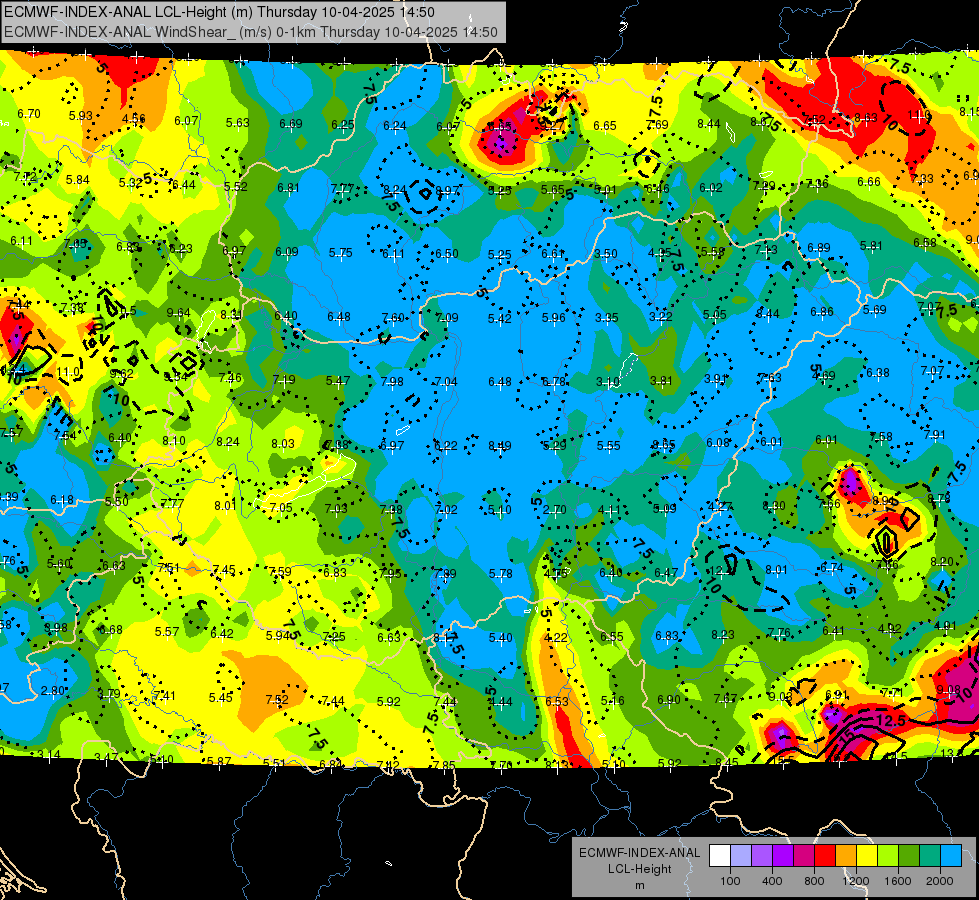Click the wind shear value '4.22'
This screenshot has height=900, width=979.
click(556, 638)
